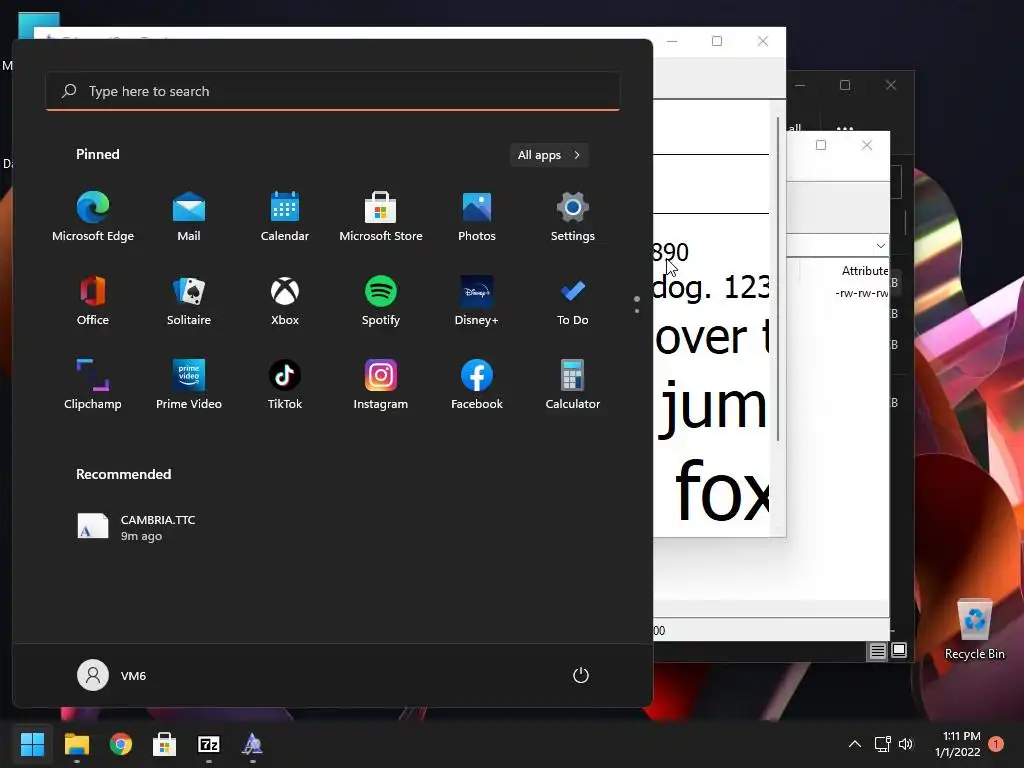Click the Start menu search box
1024x768 pixels.
333,91
